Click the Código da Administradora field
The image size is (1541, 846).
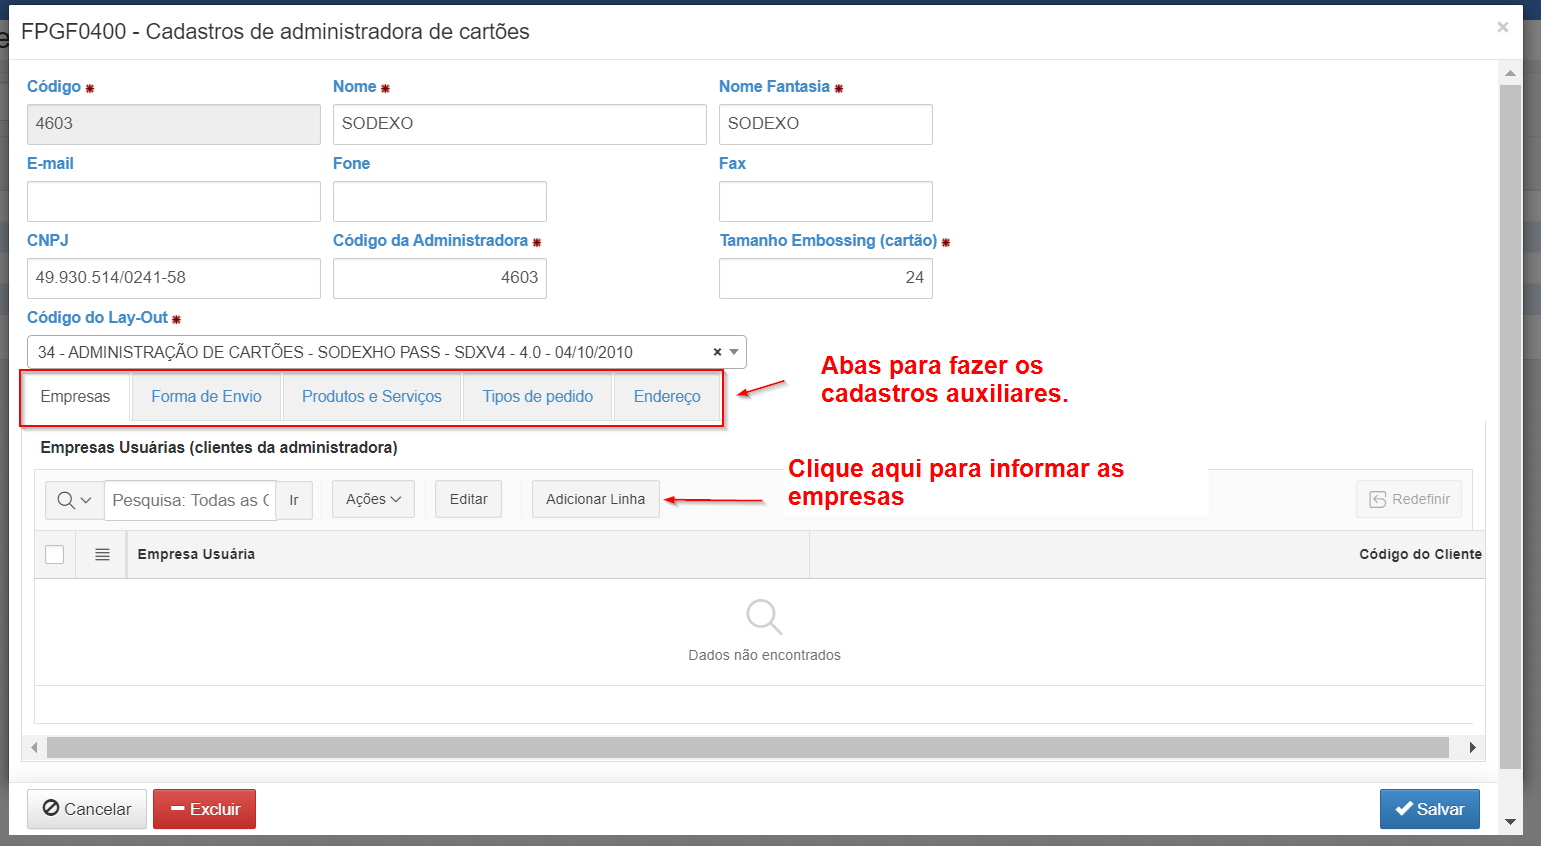click(x=440, y=278)
